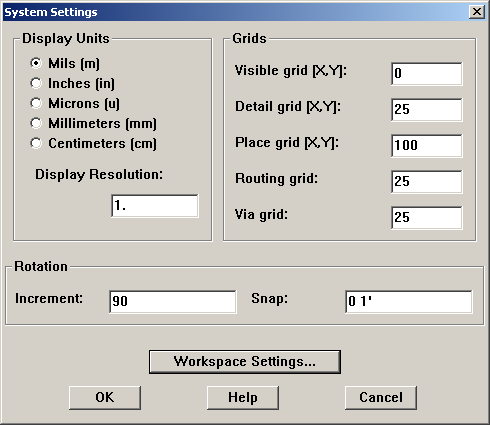
Task: Click the rotation Increment field
Action: point(173,302)
